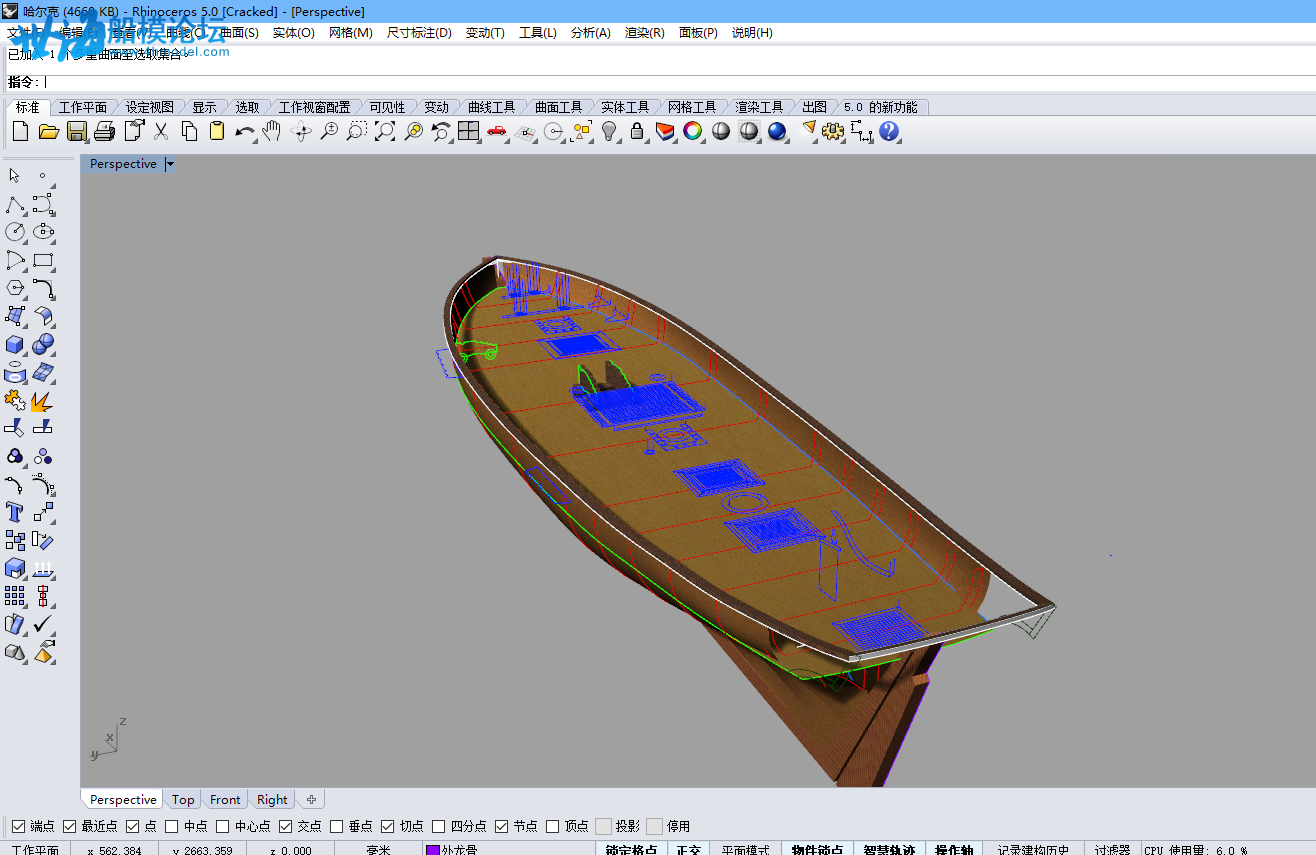The image size is (1316, 855).
Task: Click the Explode icon in the left sidebar
Action: coord(43,401)
